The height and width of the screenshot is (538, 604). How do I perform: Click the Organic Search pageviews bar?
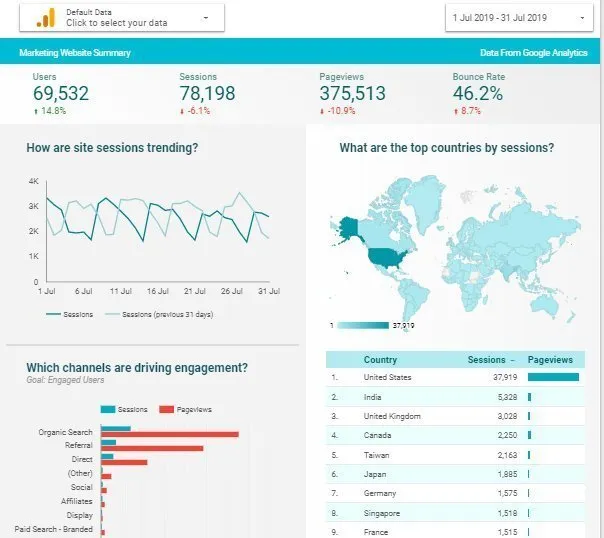point(169,434)
